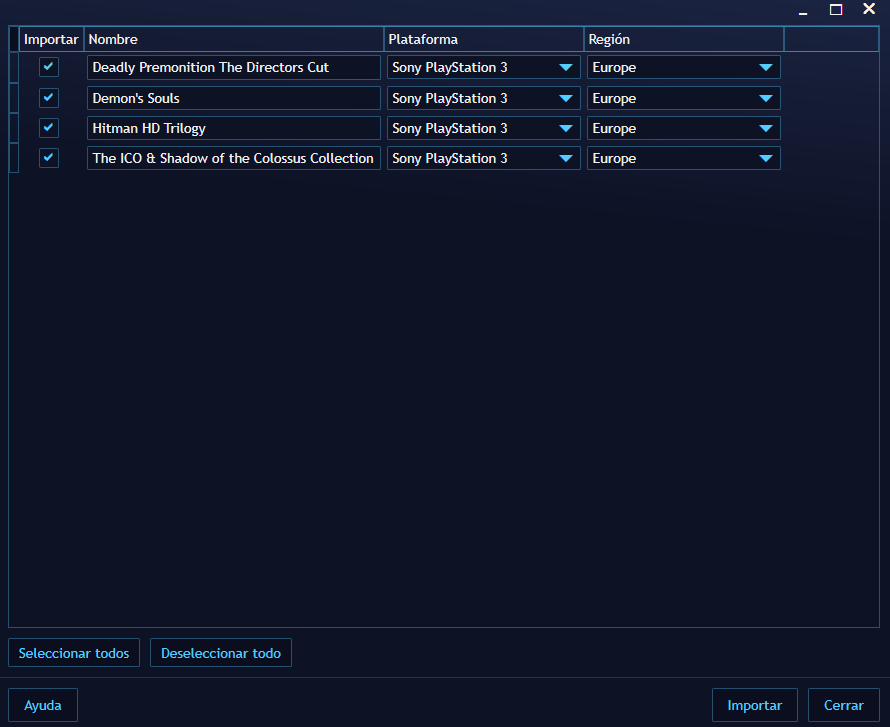The height and width of the screenshot is (727, 890).
Task: Click the Seleccionar todos button
Action: [x=74, y=653]
